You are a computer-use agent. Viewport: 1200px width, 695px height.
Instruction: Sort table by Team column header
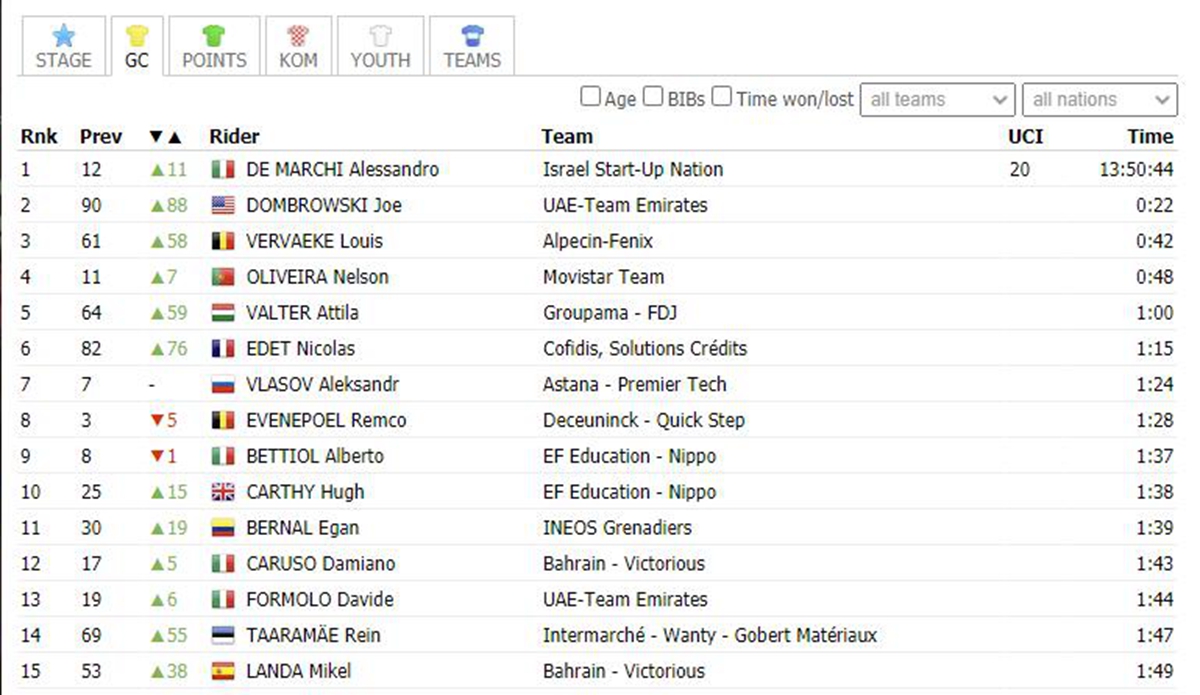567,137
